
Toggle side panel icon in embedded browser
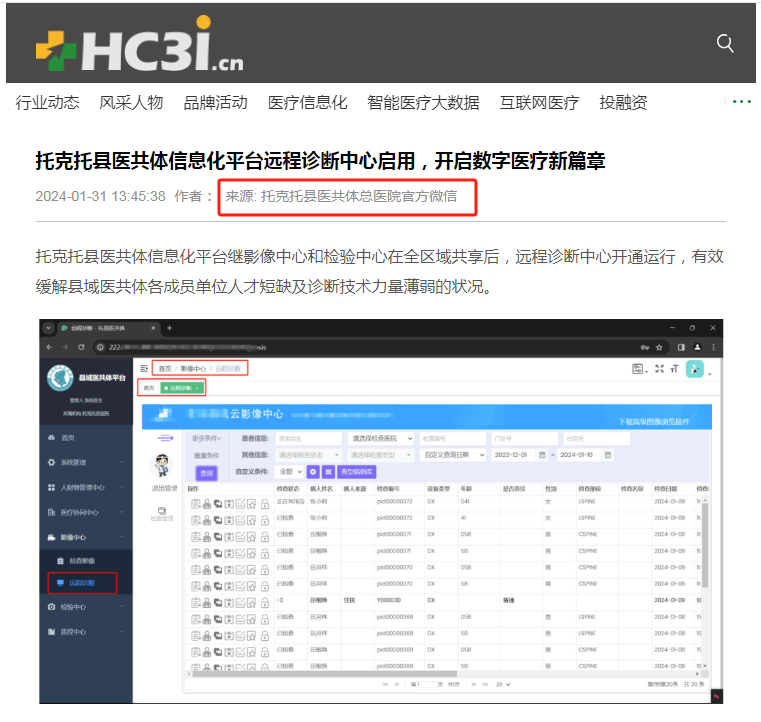click(681, 347)
